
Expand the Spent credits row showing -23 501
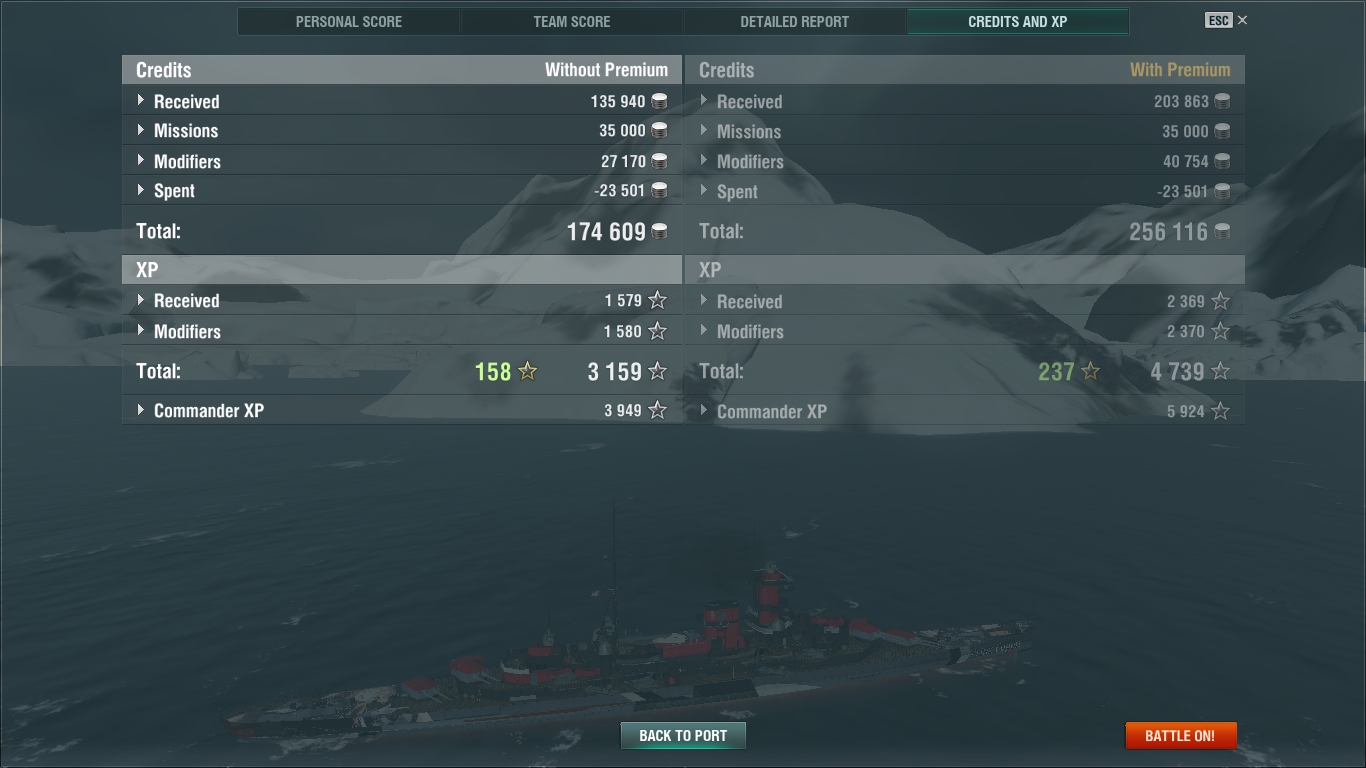coord(402,190)
